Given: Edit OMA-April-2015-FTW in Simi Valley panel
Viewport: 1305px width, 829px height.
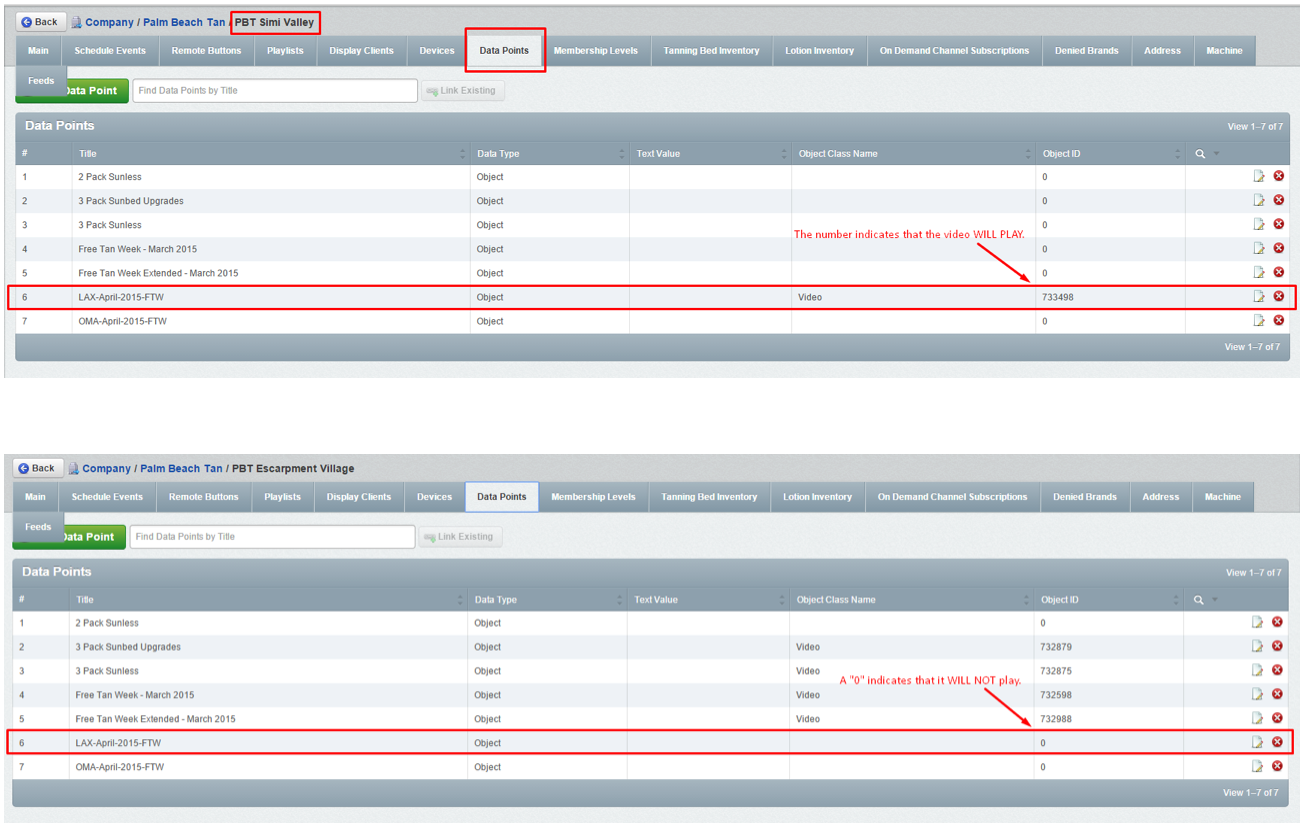Looking at the screenshot, I should (x=1259, y=320).
